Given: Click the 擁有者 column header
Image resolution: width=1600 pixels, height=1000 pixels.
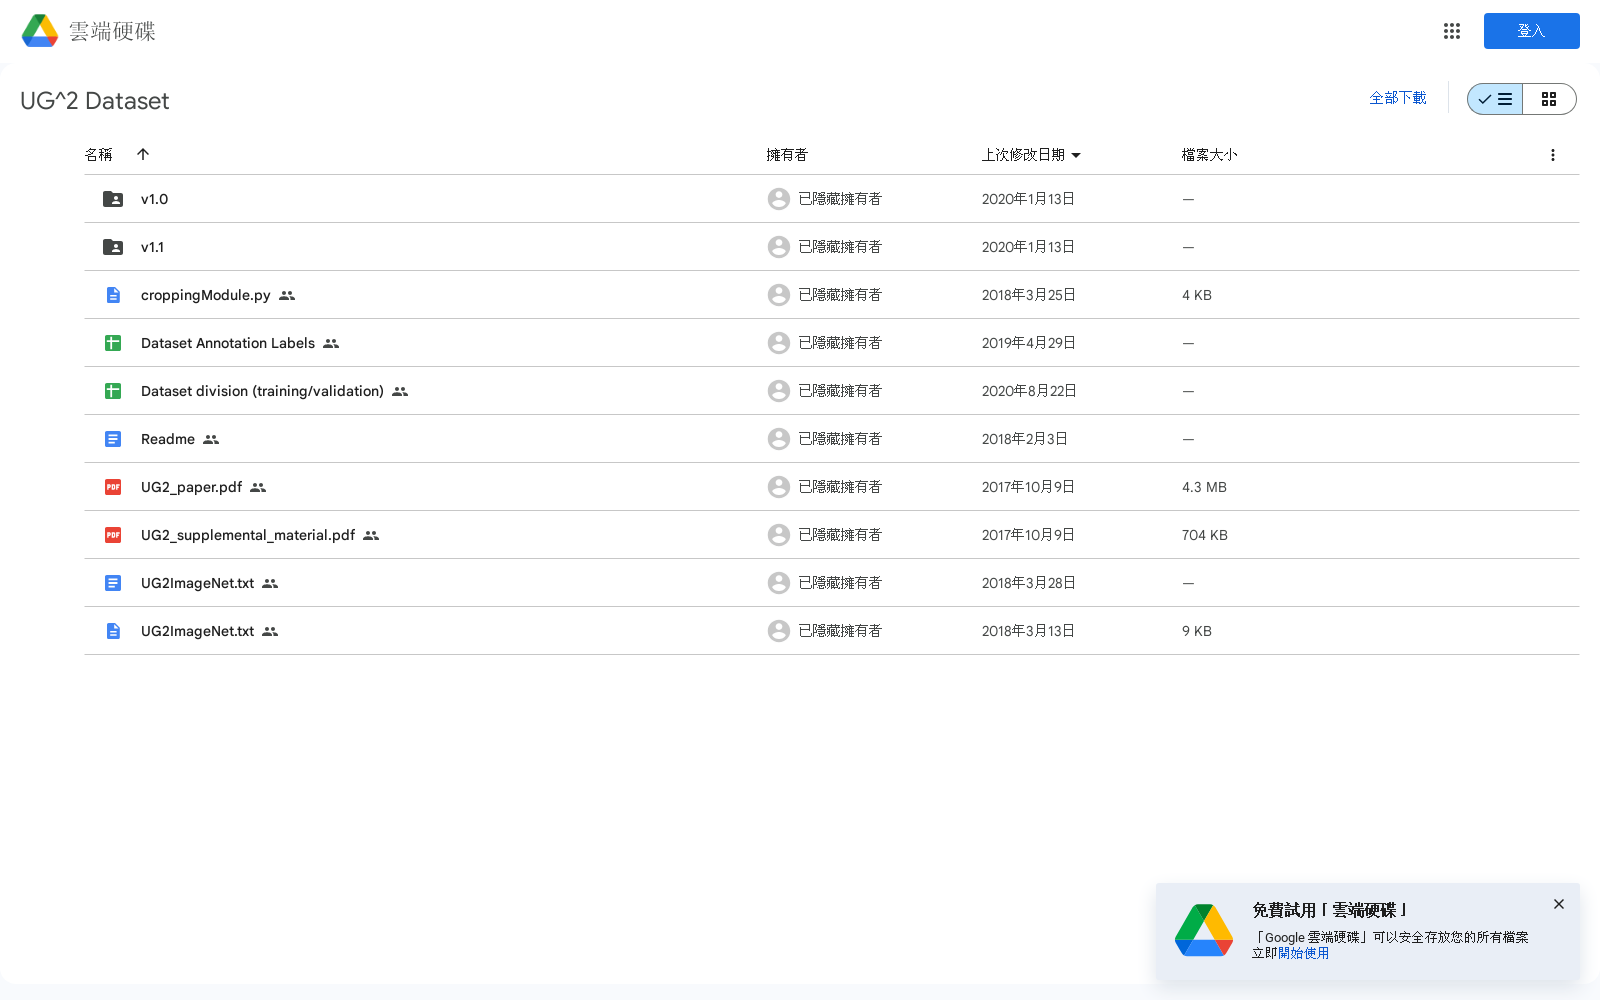Looking at the screenshot, I should pos(787,155).
